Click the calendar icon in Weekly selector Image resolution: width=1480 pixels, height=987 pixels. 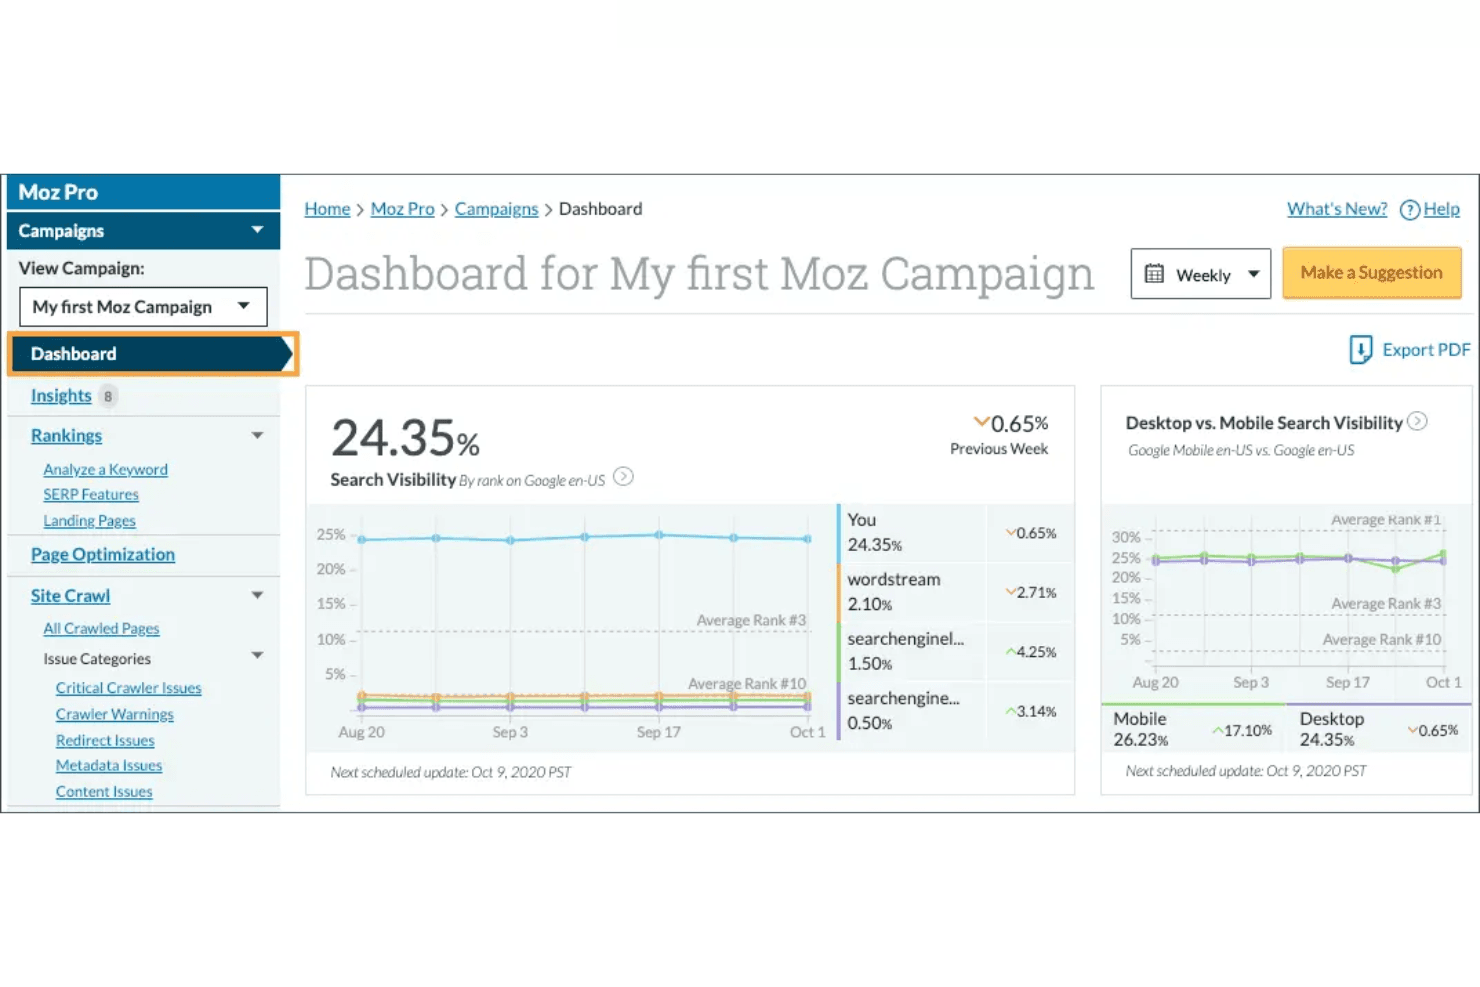(x=1154, y=274)
